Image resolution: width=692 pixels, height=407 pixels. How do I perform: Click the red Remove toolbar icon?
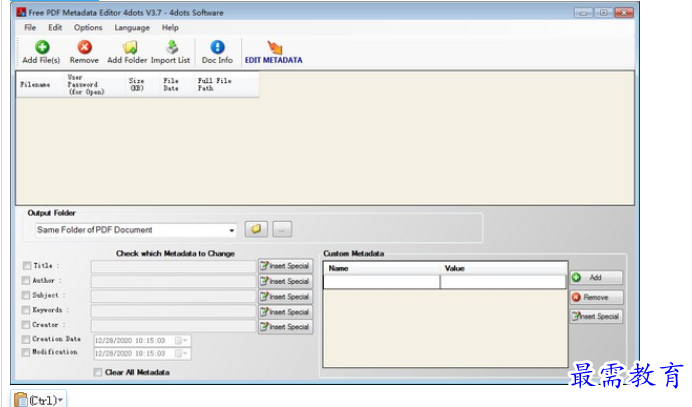coord(84,47)
